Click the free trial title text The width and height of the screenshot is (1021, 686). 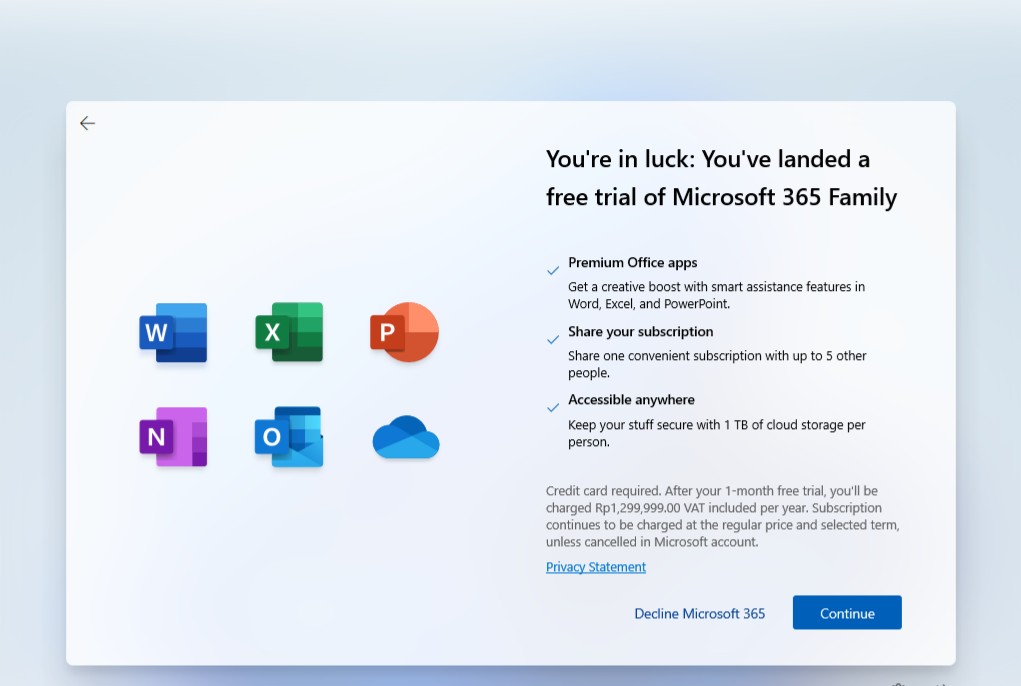pyautogui.click(x=721, y=178)
